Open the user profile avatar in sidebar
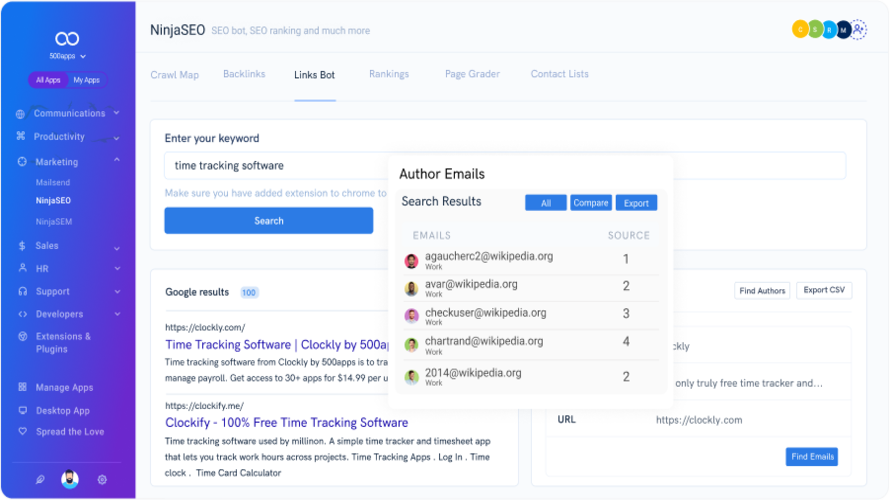The image size is (890, 500). [70, 479]
